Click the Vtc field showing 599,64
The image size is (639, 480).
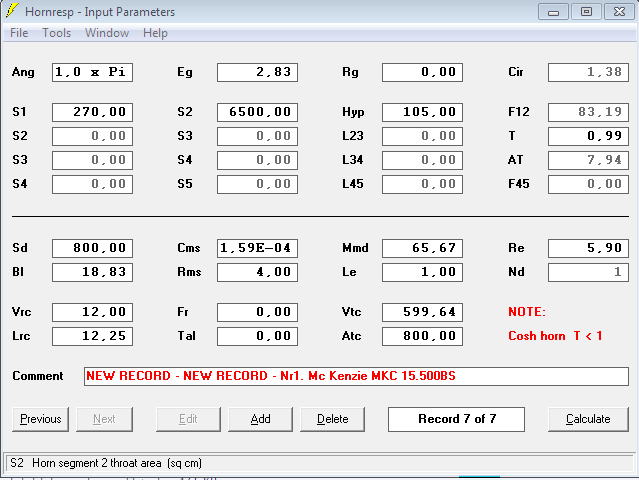422,313
